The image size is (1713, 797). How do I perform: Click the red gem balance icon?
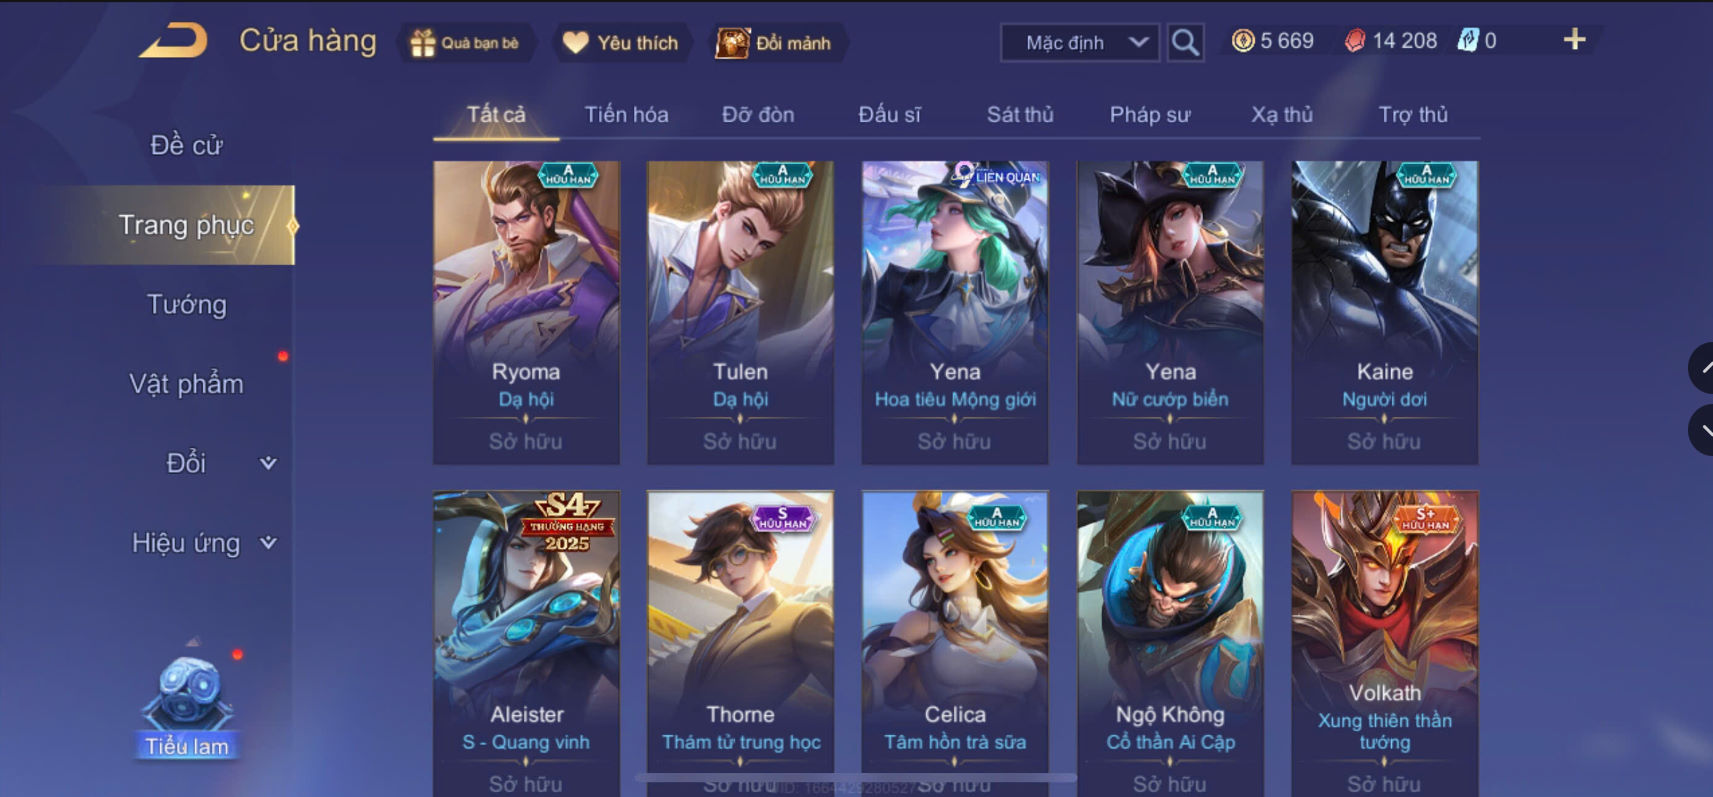[1354, 41]
